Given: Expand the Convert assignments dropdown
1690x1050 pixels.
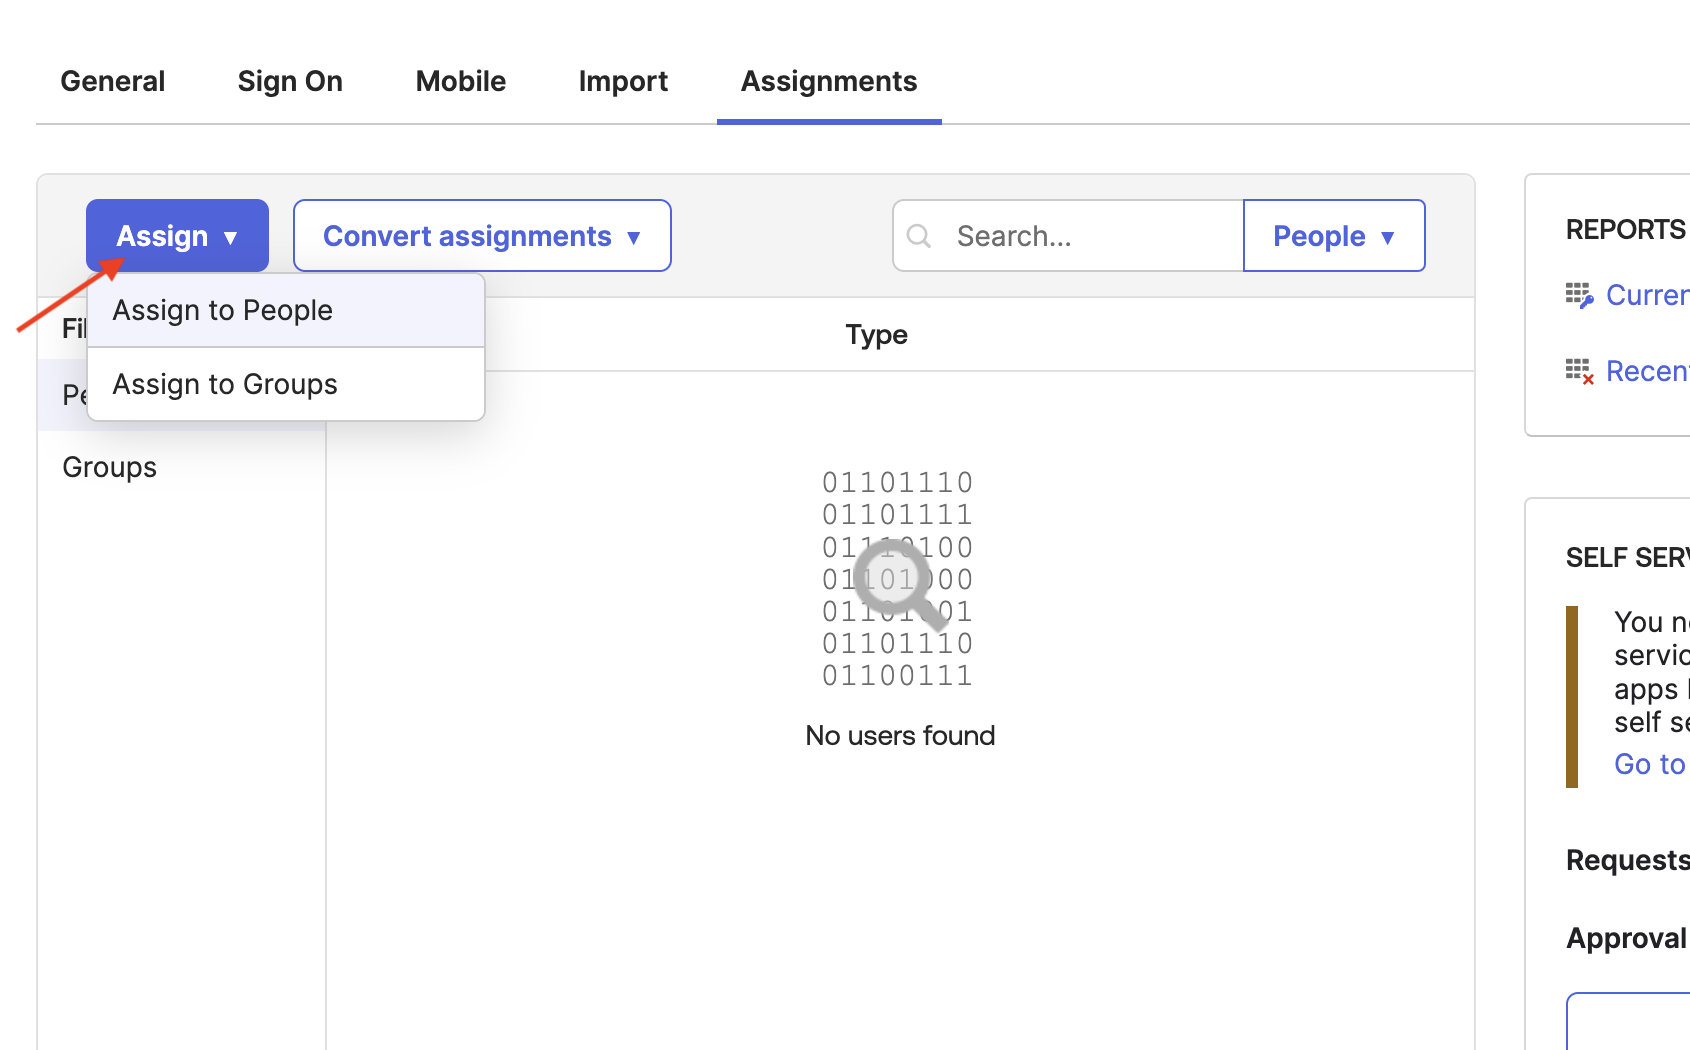Looking at the screenshot, I should pyautogui.click(x=481, y=236).
